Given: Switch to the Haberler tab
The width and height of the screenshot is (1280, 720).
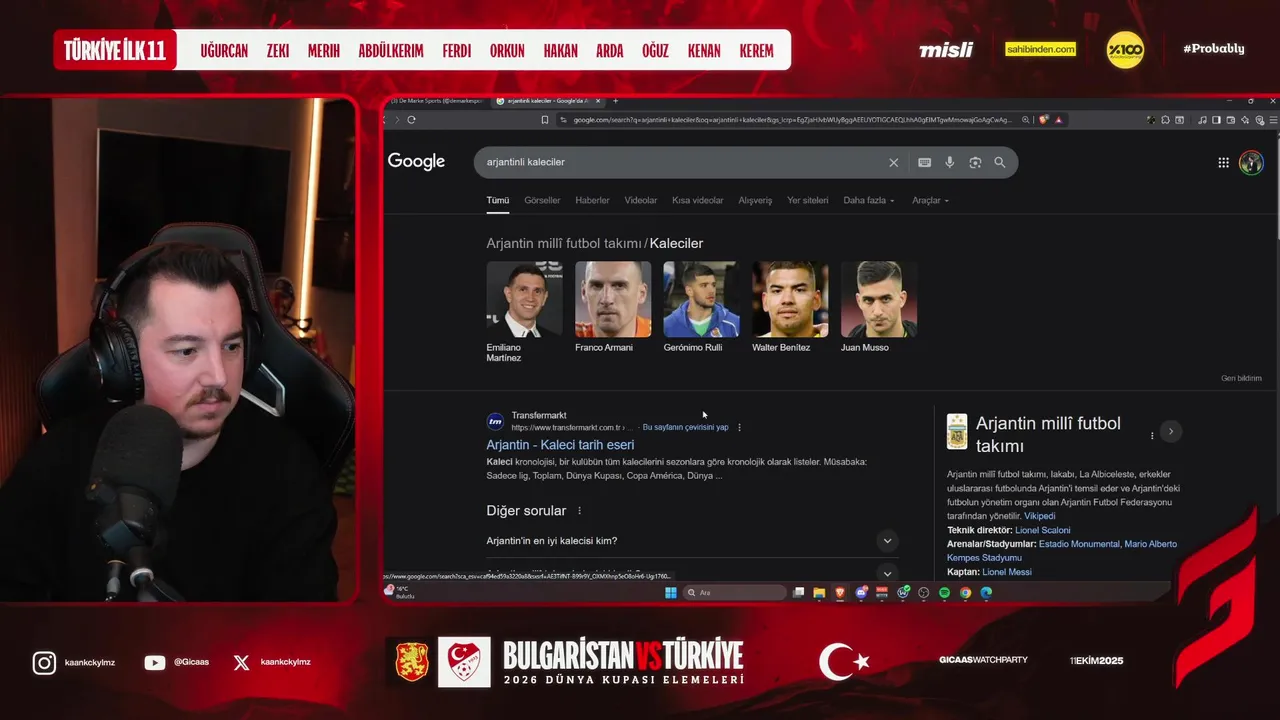Looking at the screenshot, I should pyautogui.click(x=592, y=200).
